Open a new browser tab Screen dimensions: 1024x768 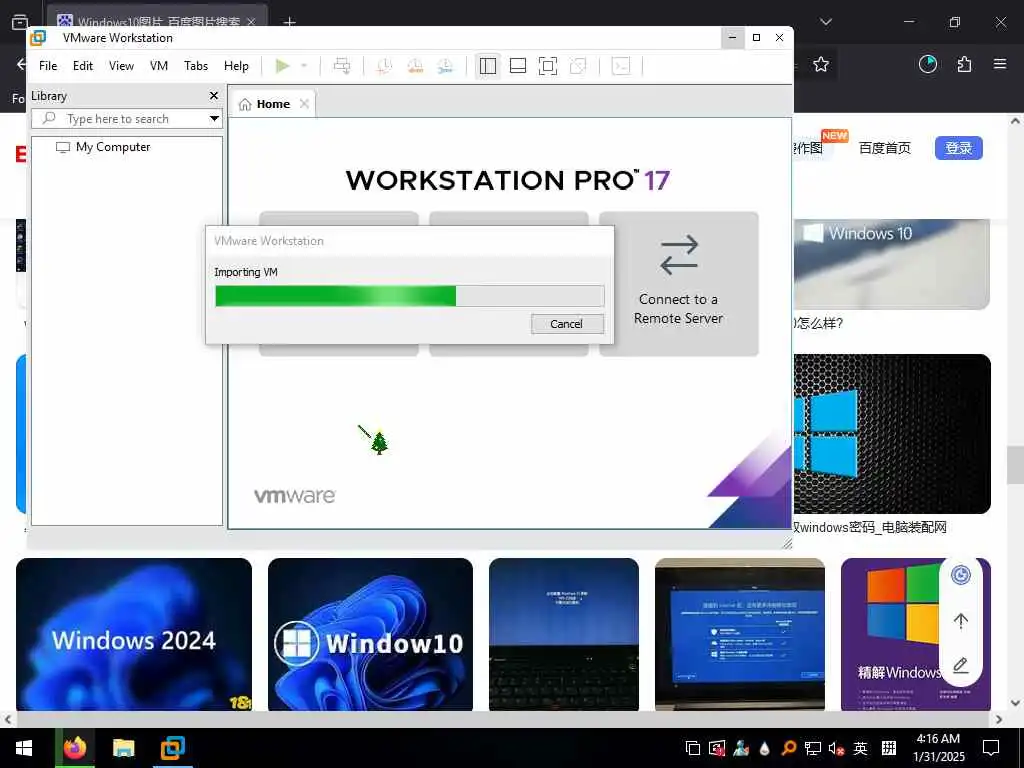pyautogui.click(x=289, y=22)
